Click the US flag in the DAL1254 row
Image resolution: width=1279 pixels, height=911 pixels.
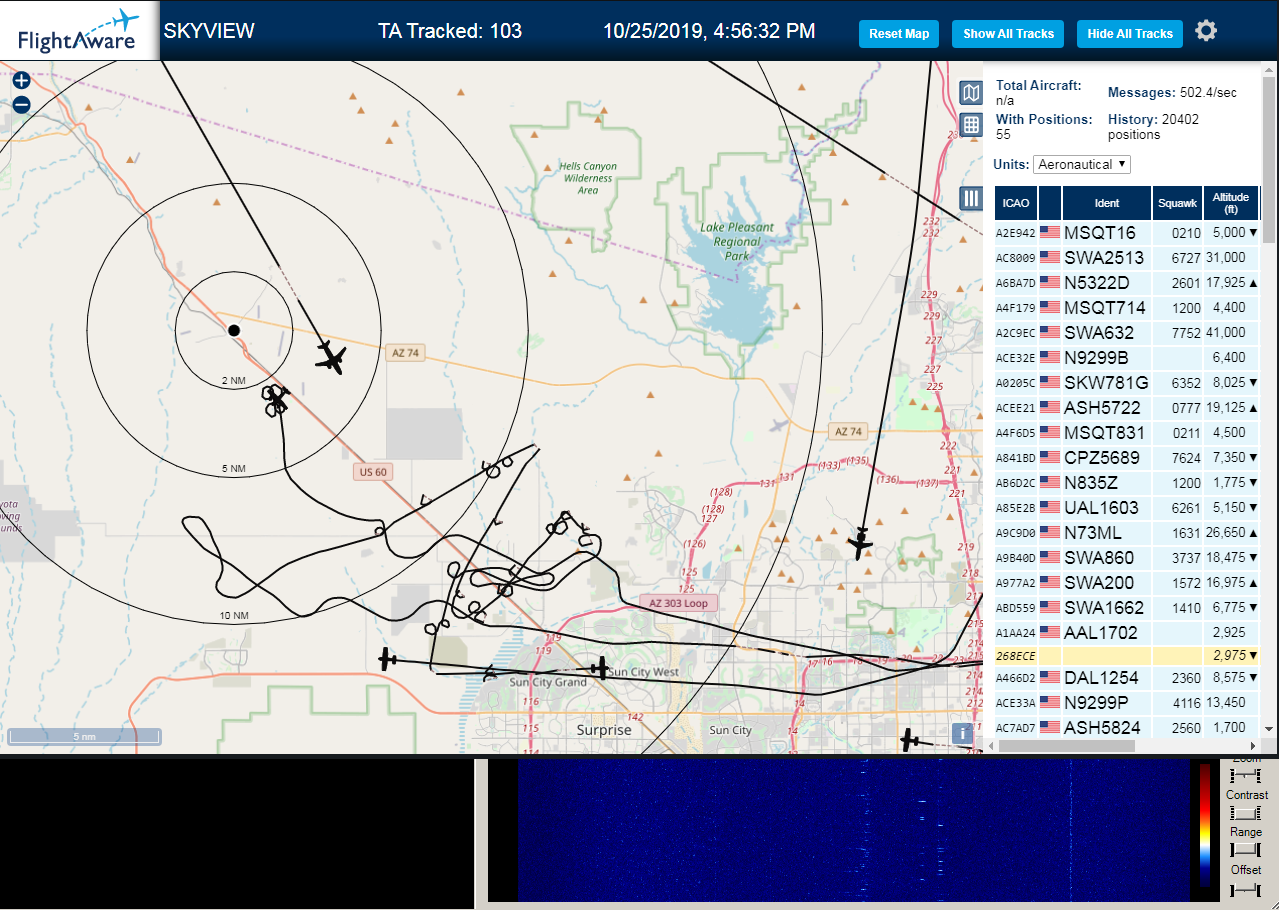[1050, 677]
